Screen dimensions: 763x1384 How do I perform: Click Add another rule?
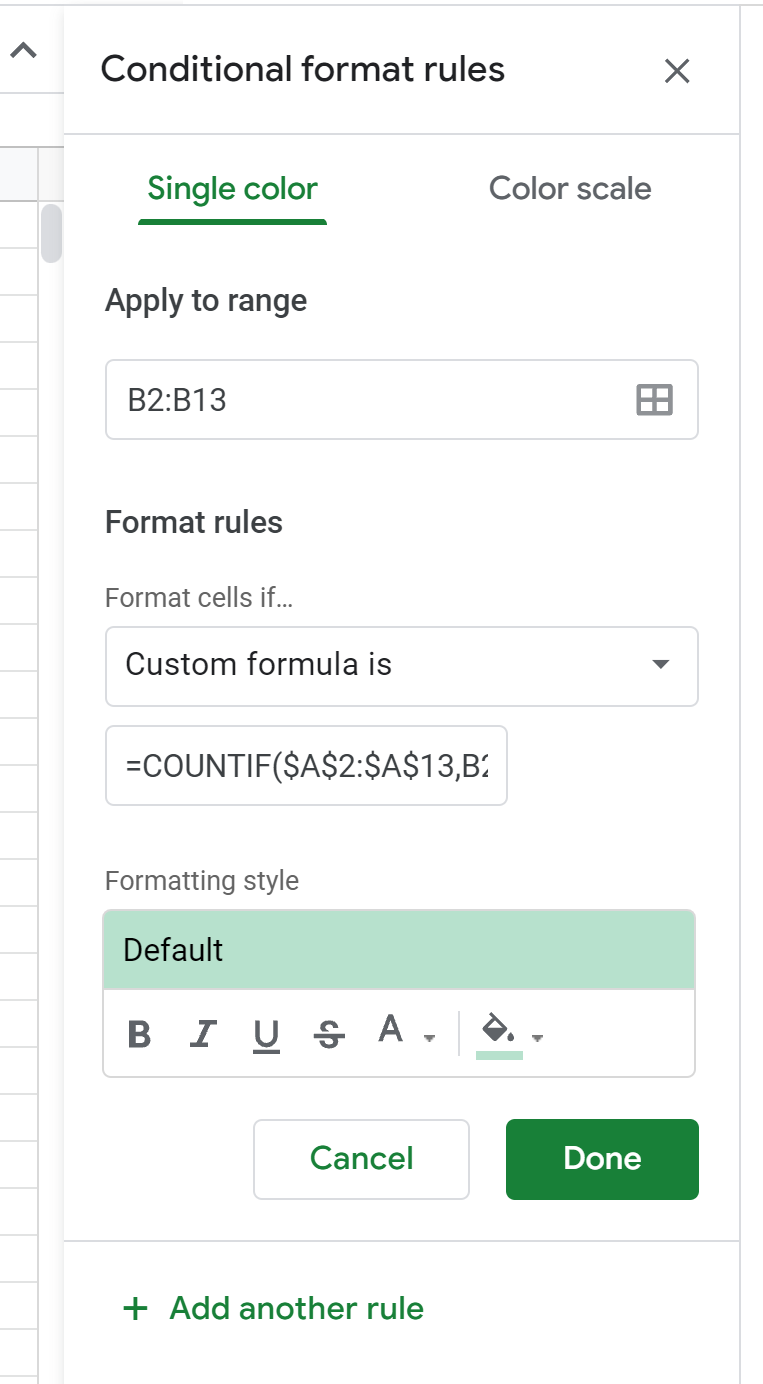(273, 1308)
